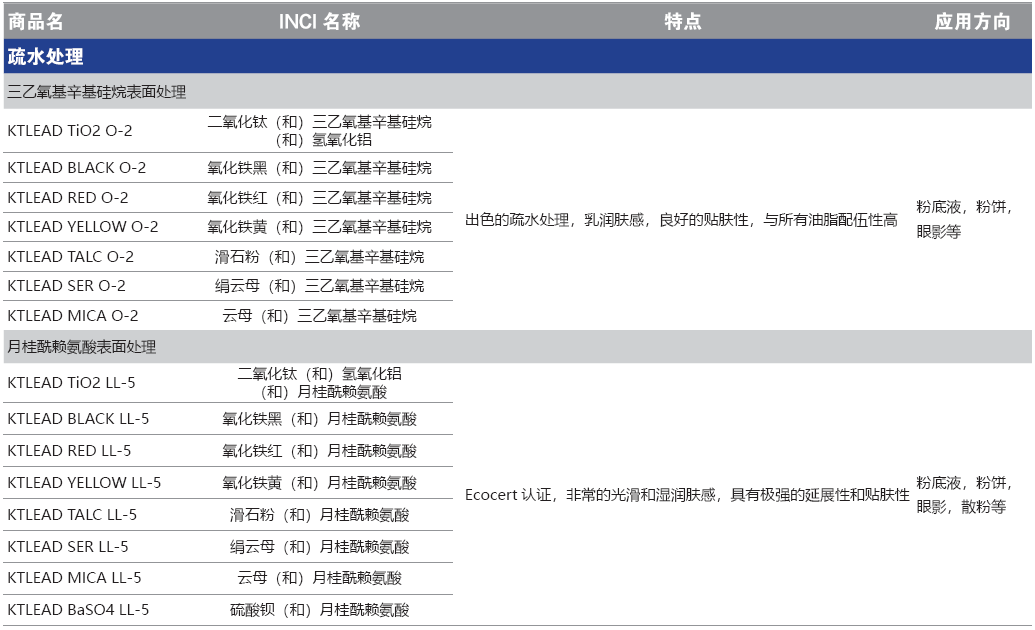Click product name KTLEAD SER O-2
This screenshot has height=630, width=1035.
[67, 285]
